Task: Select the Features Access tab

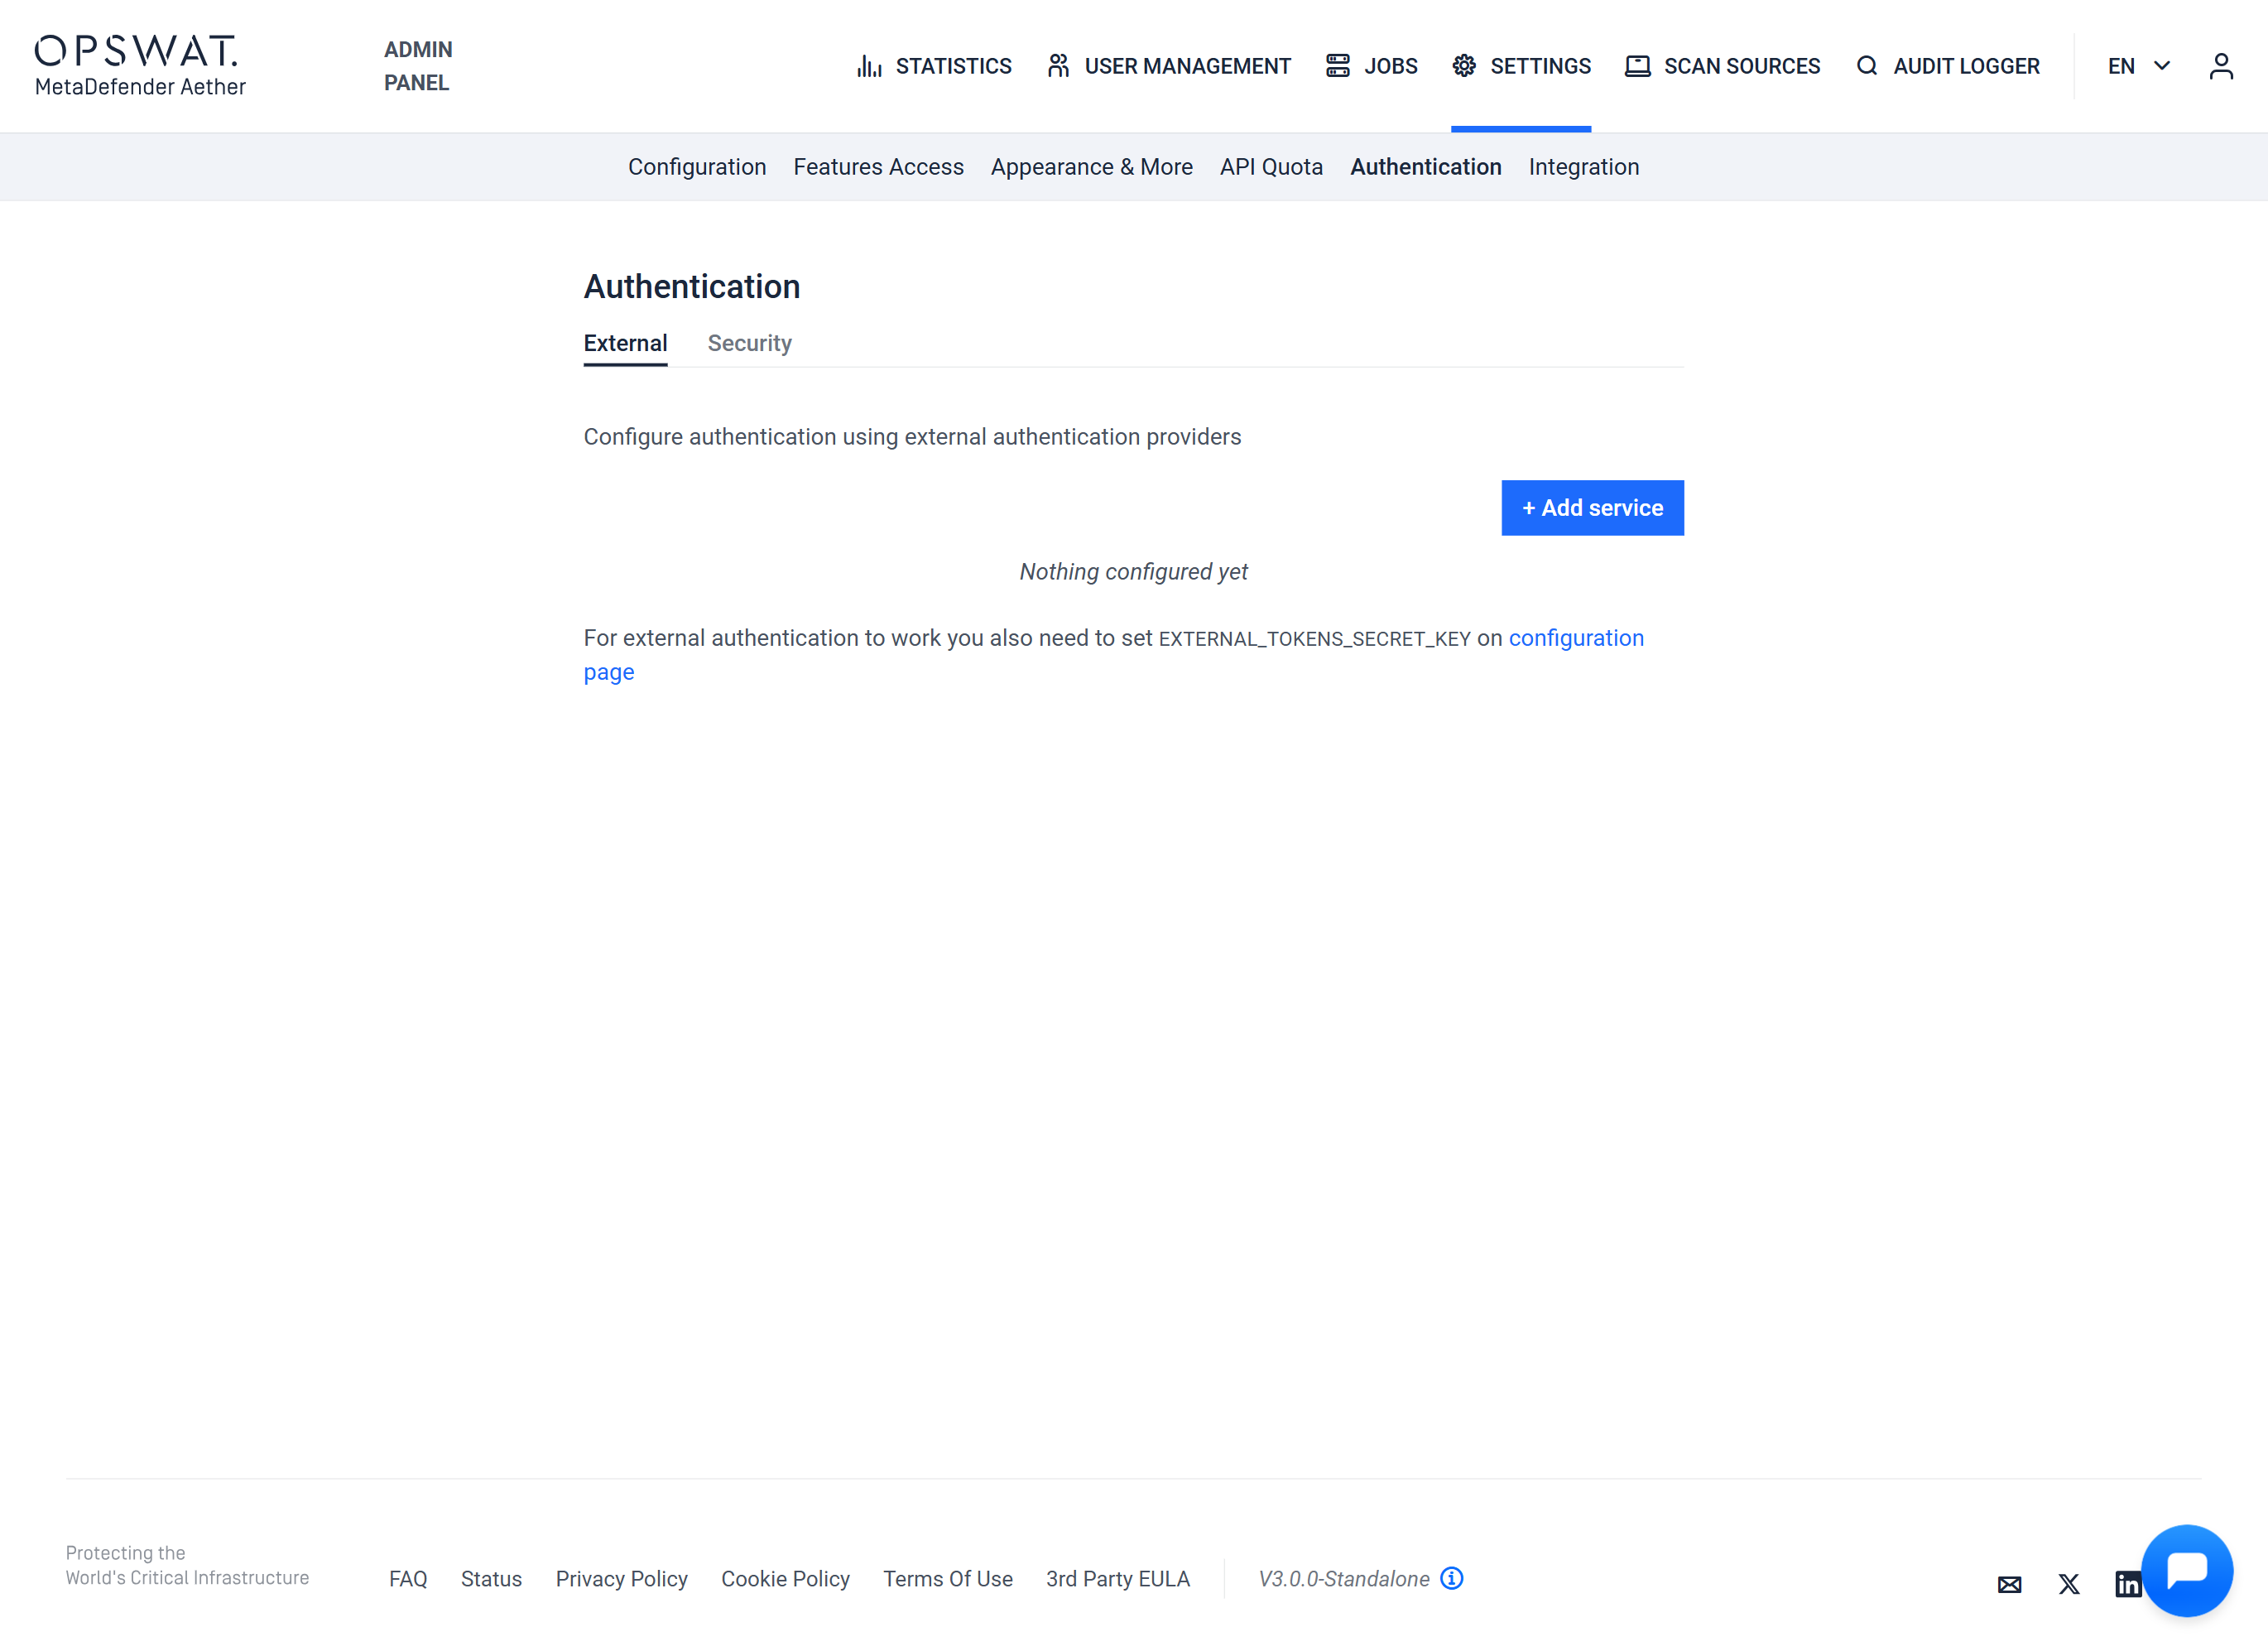Action: click(x=878, y=167)
